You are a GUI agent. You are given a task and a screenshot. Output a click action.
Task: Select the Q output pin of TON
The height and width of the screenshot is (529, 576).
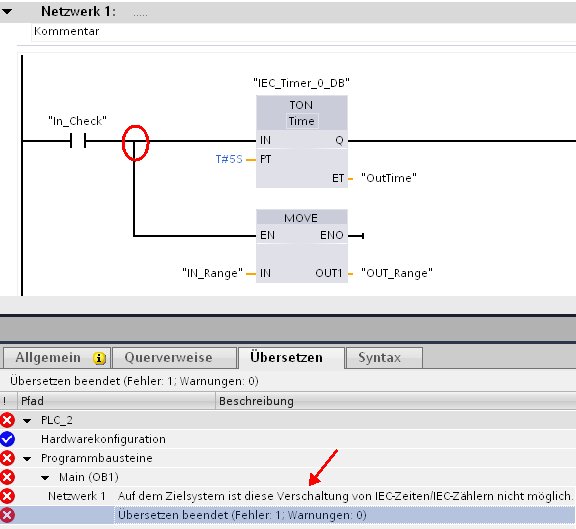(339, 140)
